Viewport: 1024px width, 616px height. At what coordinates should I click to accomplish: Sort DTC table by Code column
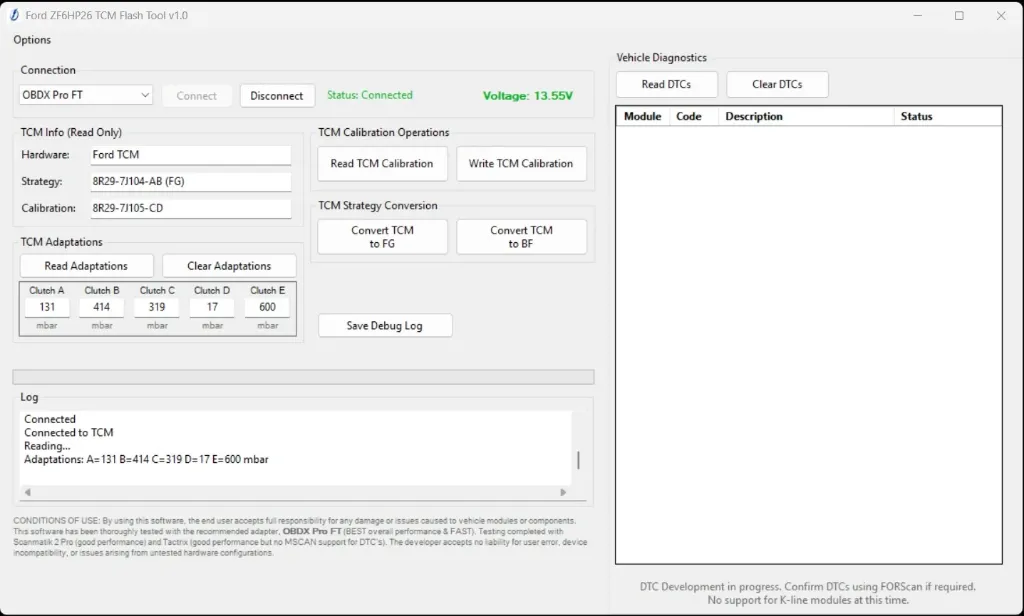pos(689,117)
